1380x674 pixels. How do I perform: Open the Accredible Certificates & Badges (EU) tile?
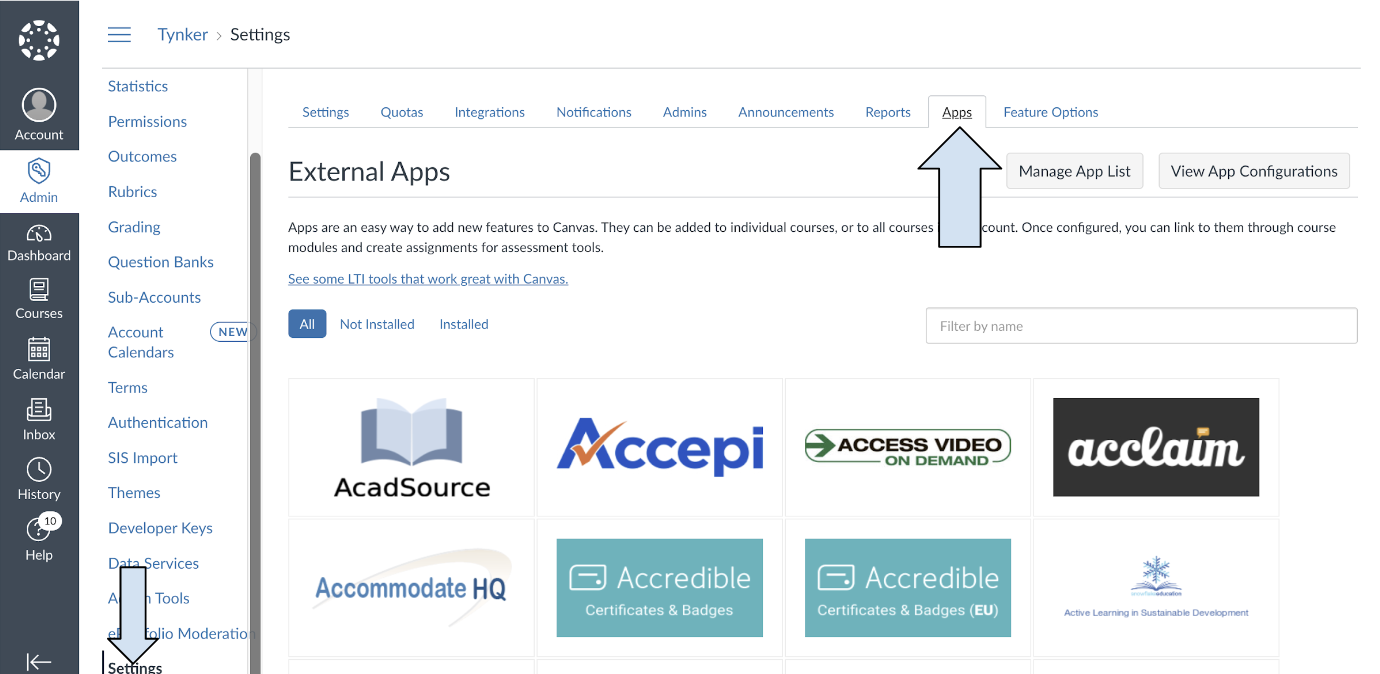[907, 587]
